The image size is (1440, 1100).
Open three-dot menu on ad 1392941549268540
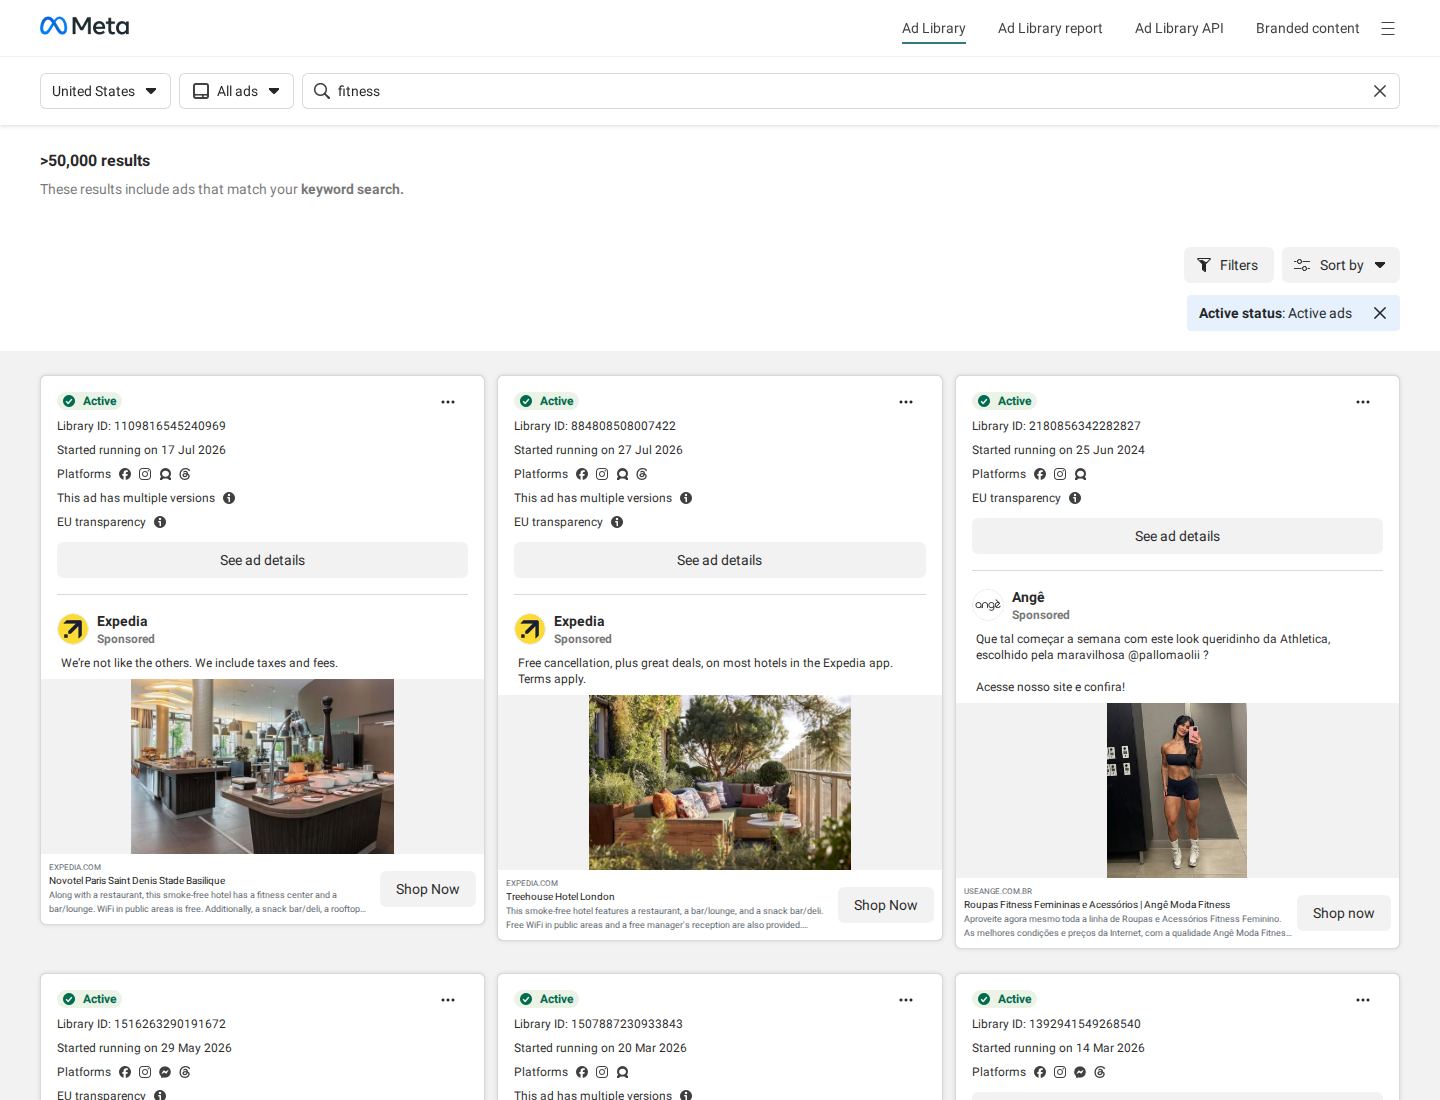coord(1363,1000)
